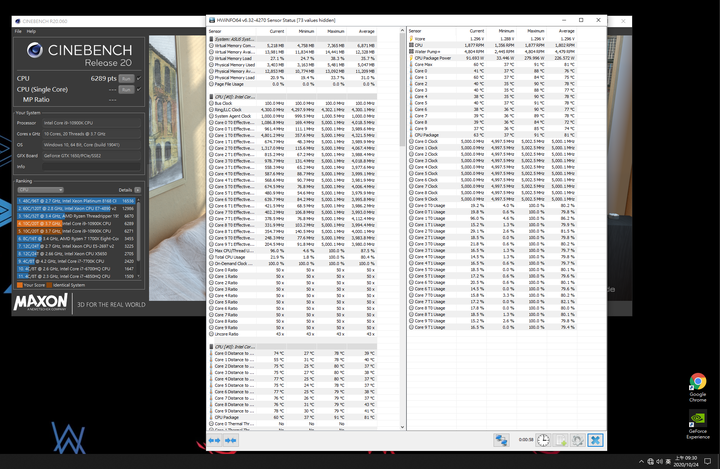The height and width of the screenshot is (469, 720).
Task: Select the Core Max temperature row
Action: 492,65
